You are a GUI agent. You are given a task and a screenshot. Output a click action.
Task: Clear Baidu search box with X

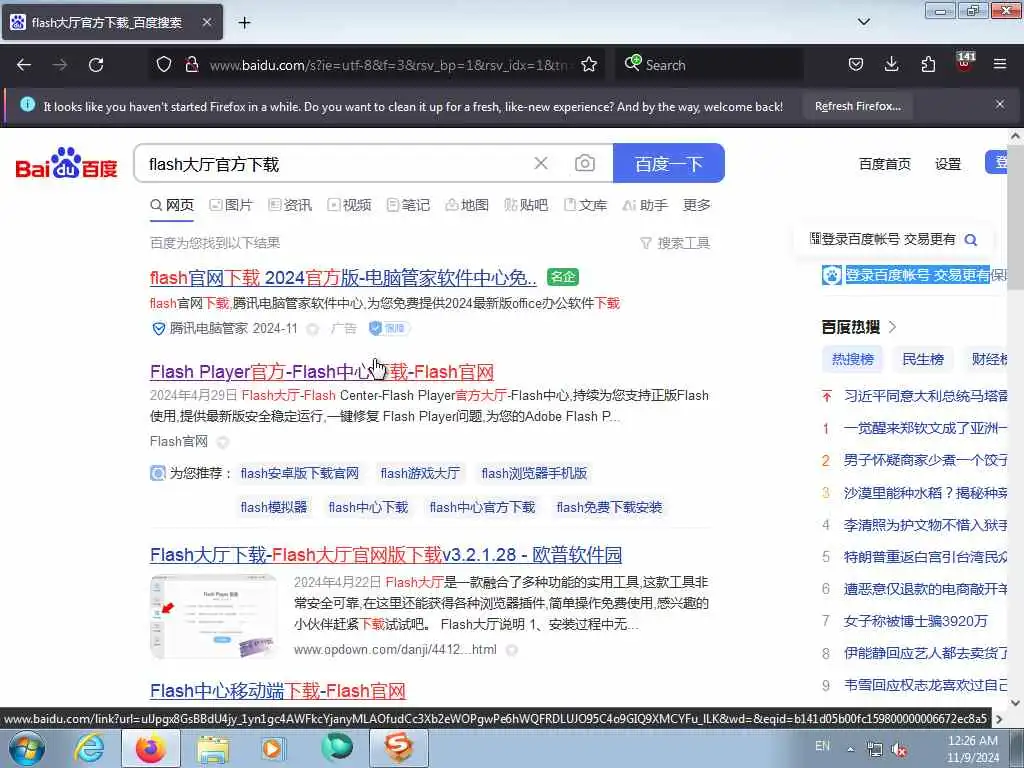(541, 163)
